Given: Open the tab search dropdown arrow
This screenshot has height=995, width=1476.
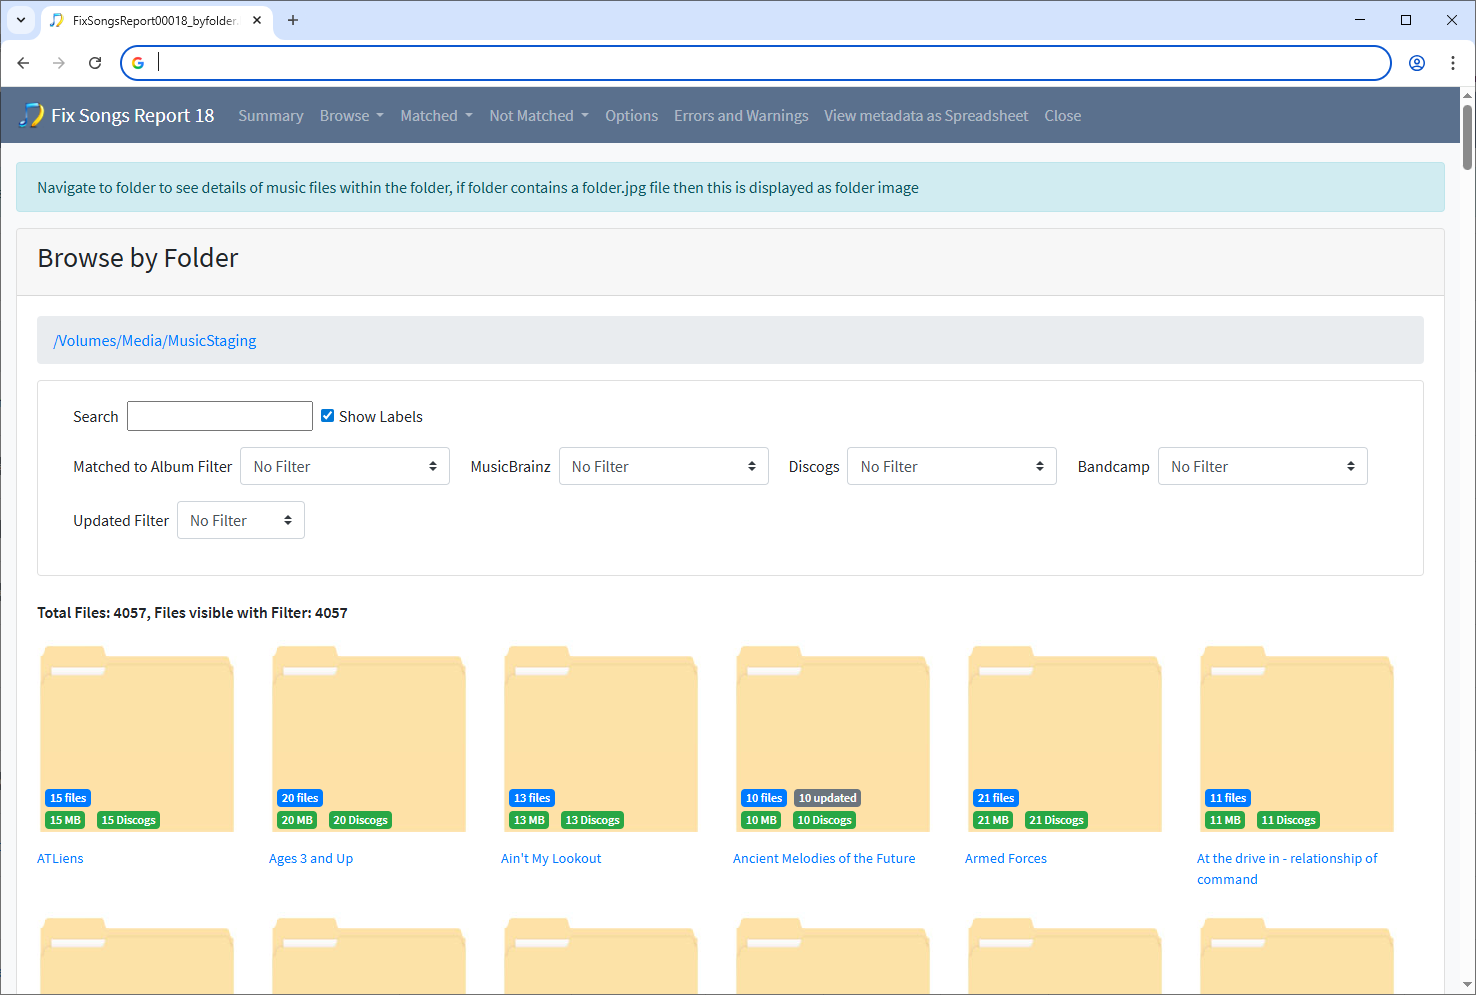Looking at the screenshot, I should [21, 20].
